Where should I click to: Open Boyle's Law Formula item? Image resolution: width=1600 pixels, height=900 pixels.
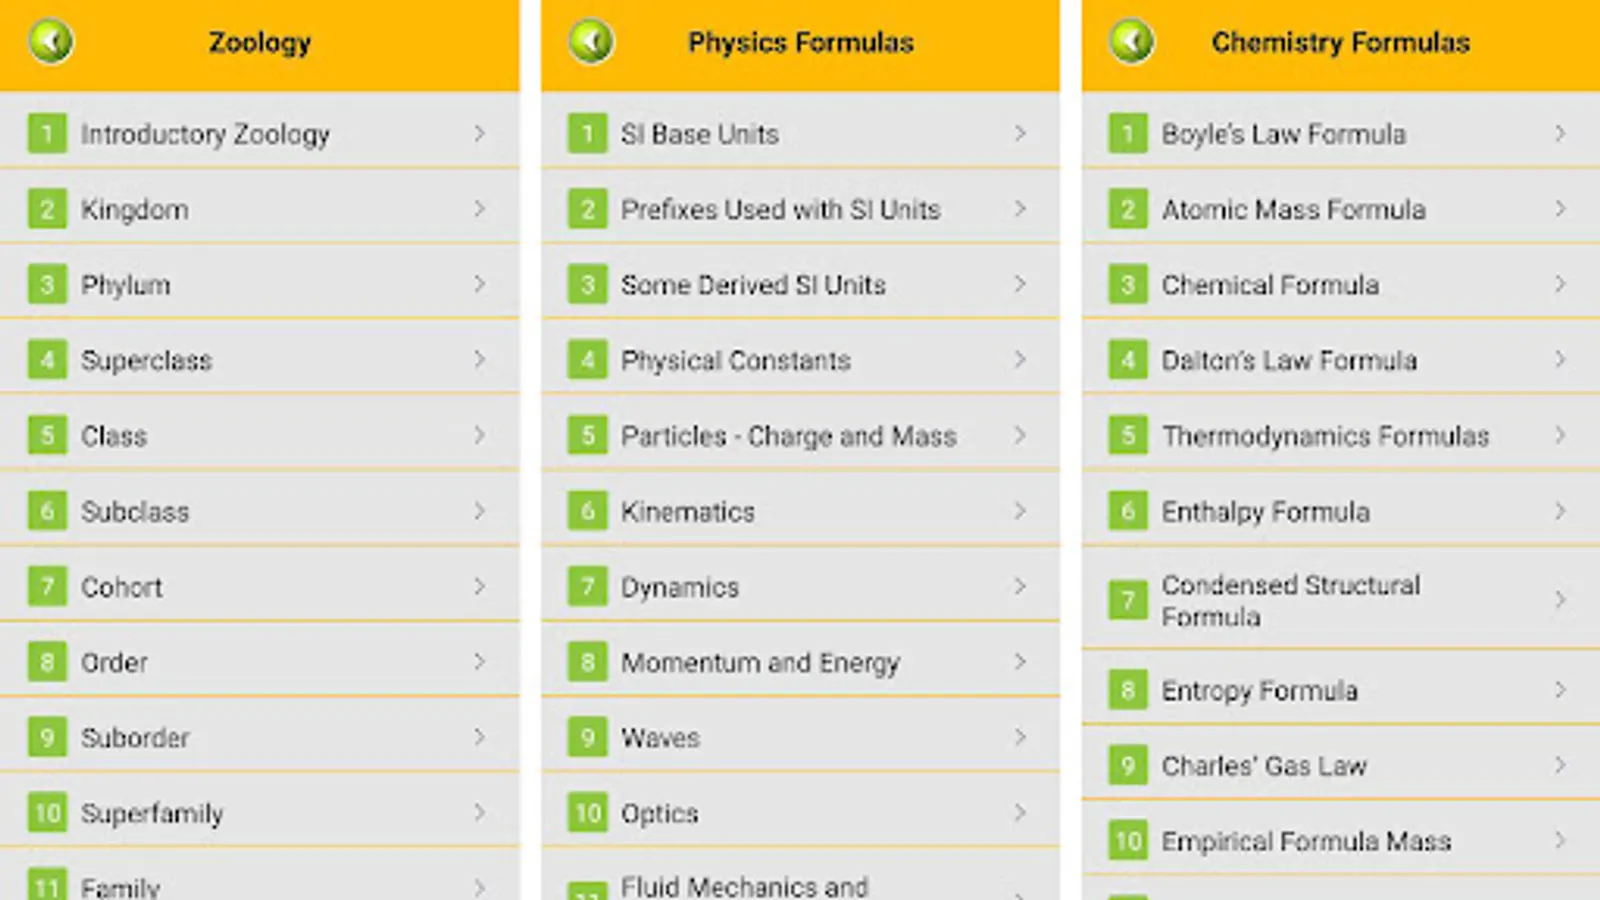(x=1283, y=134)
